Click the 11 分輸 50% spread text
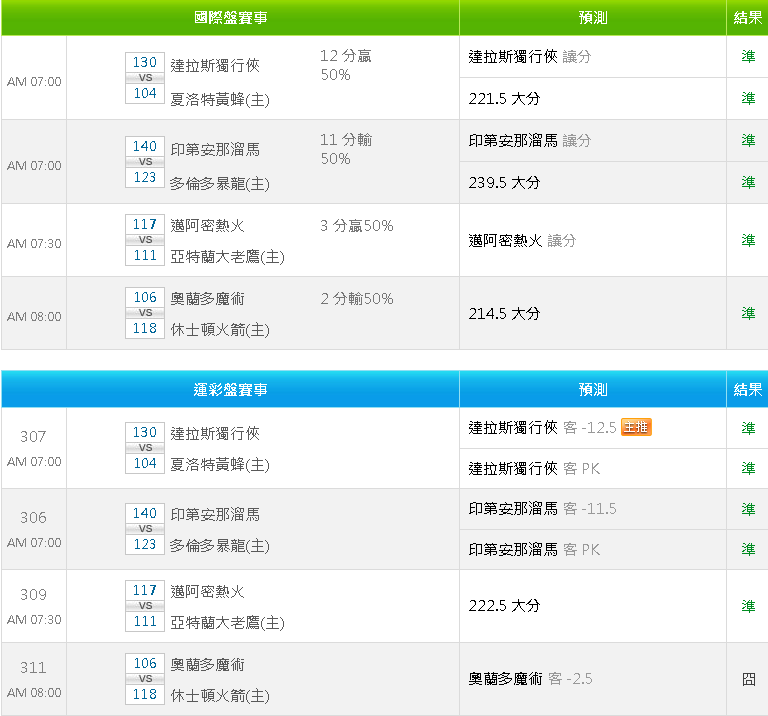Screen dimensions: 768x716 coord(346,149)
